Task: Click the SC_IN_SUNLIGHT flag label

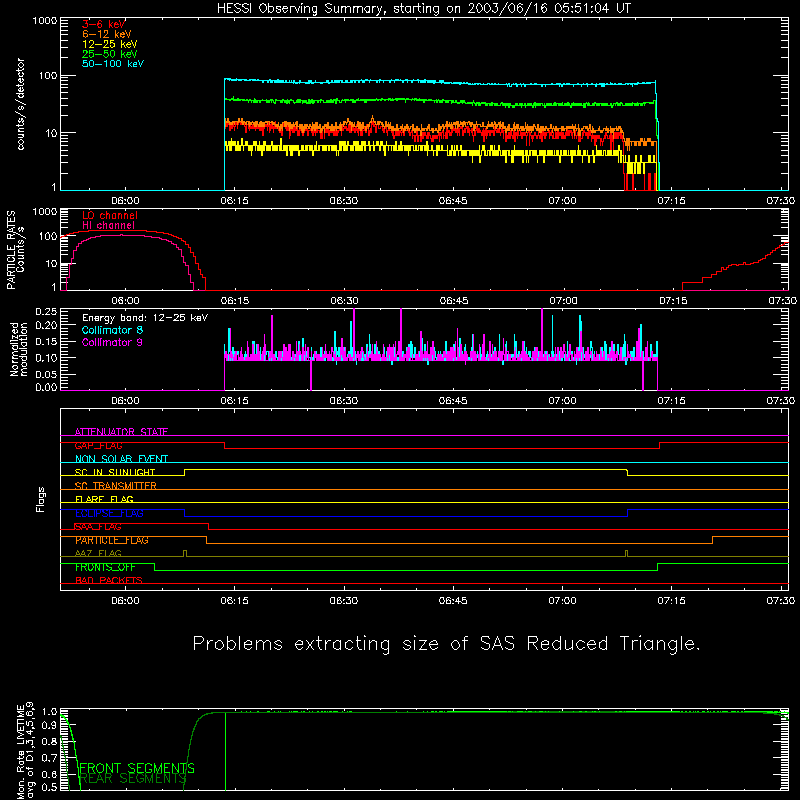Action: 115,472
